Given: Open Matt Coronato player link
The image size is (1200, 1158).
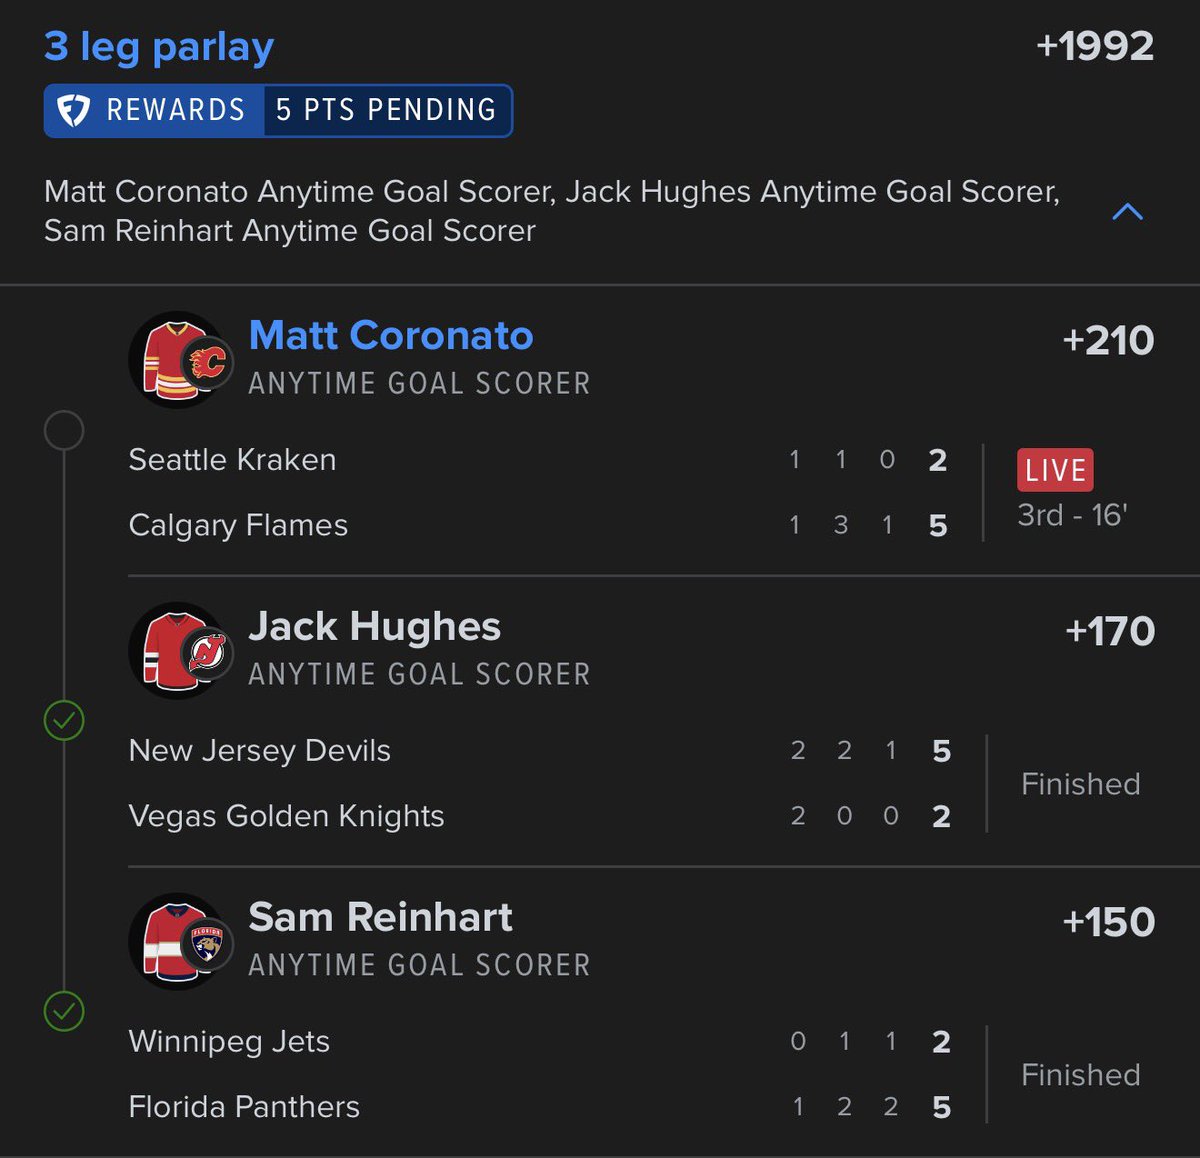Looking at the screenshot, I should click(391, 335).
